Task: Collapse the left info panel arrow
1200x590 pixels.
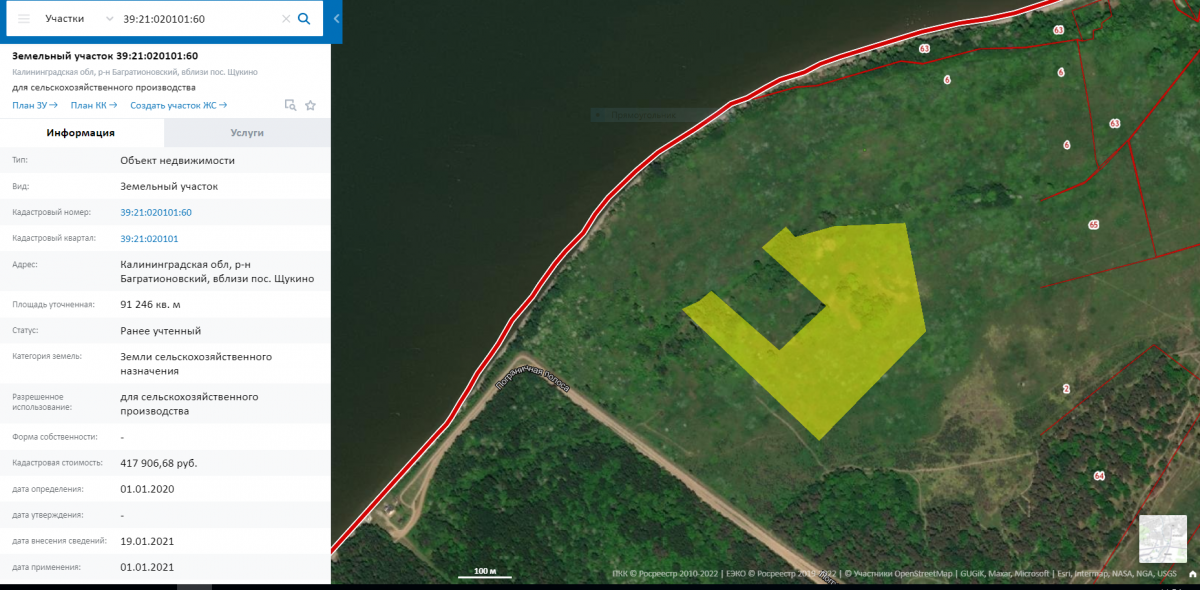Action: click(x=336, y=19)
